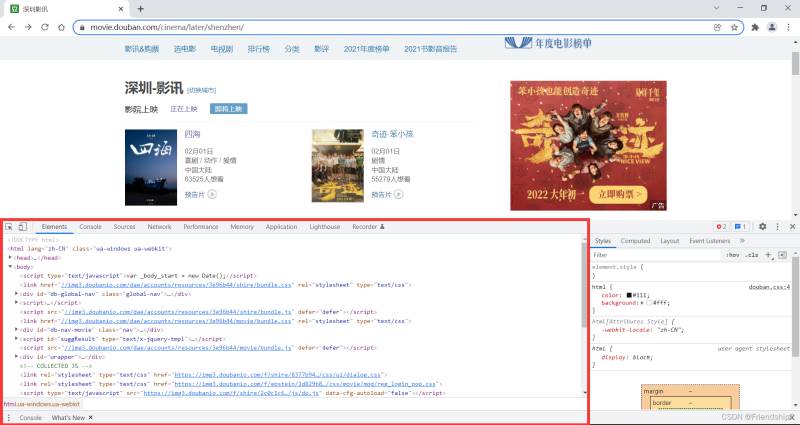Toggle the computed styles sidebar icon
This screenshot has height=425, width=800.
(783, 255)
